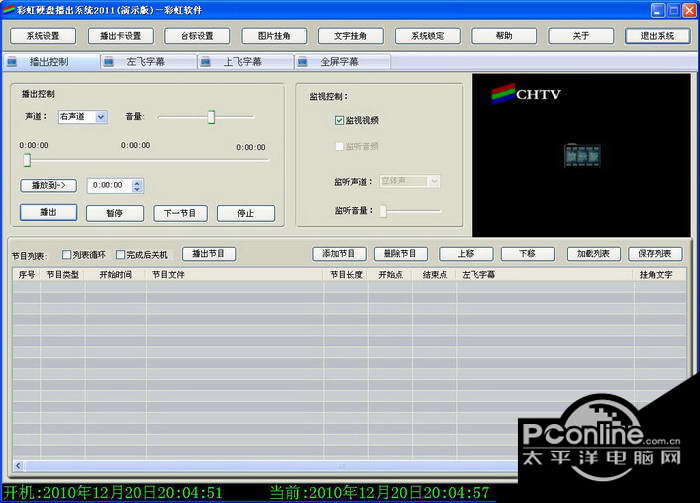The height and width of the screenshot is (503, 700).
Task: Click the 台标设置 button
Action: pyautogui.click(x=197, y=36)
